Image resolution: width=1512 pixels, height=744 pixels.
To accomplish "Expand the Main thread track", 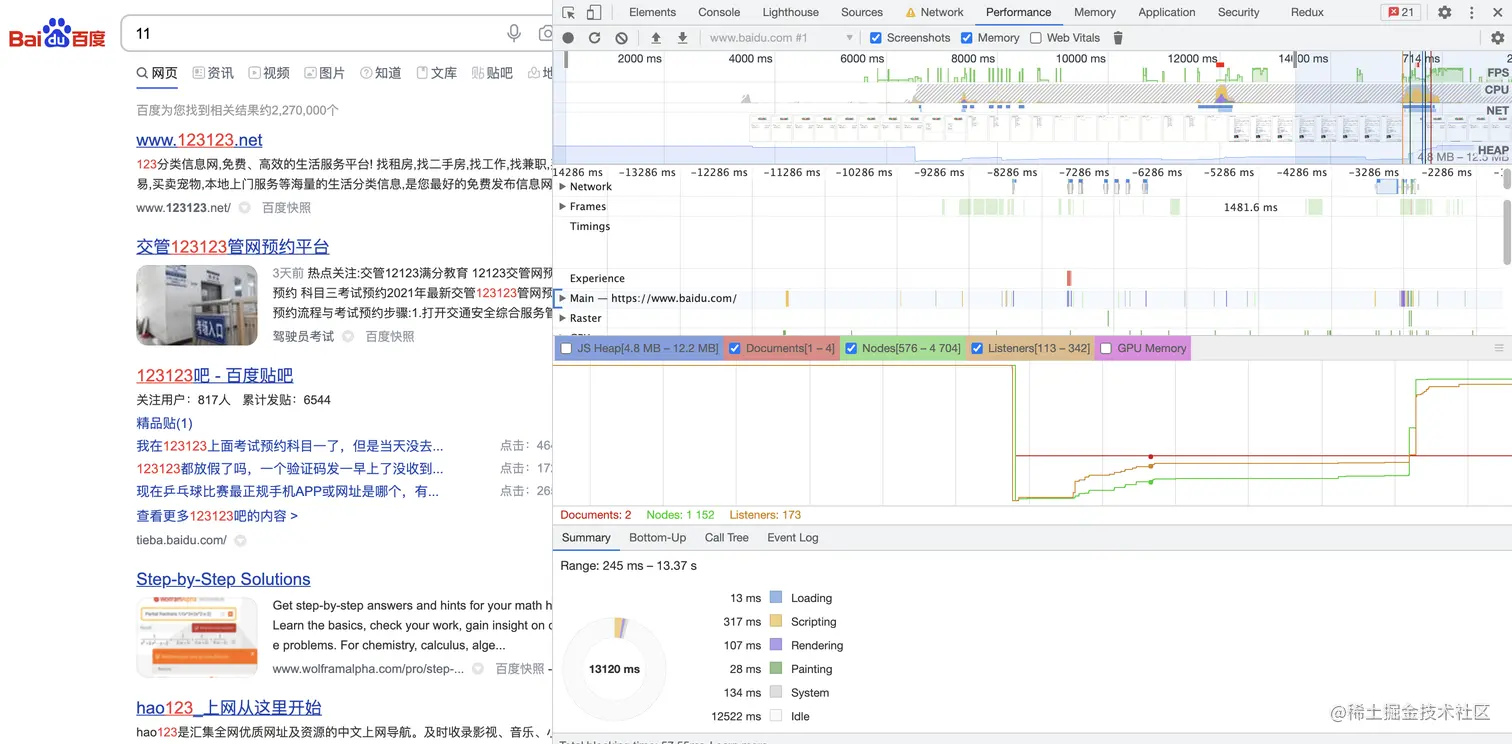I will tap(563, 298).
